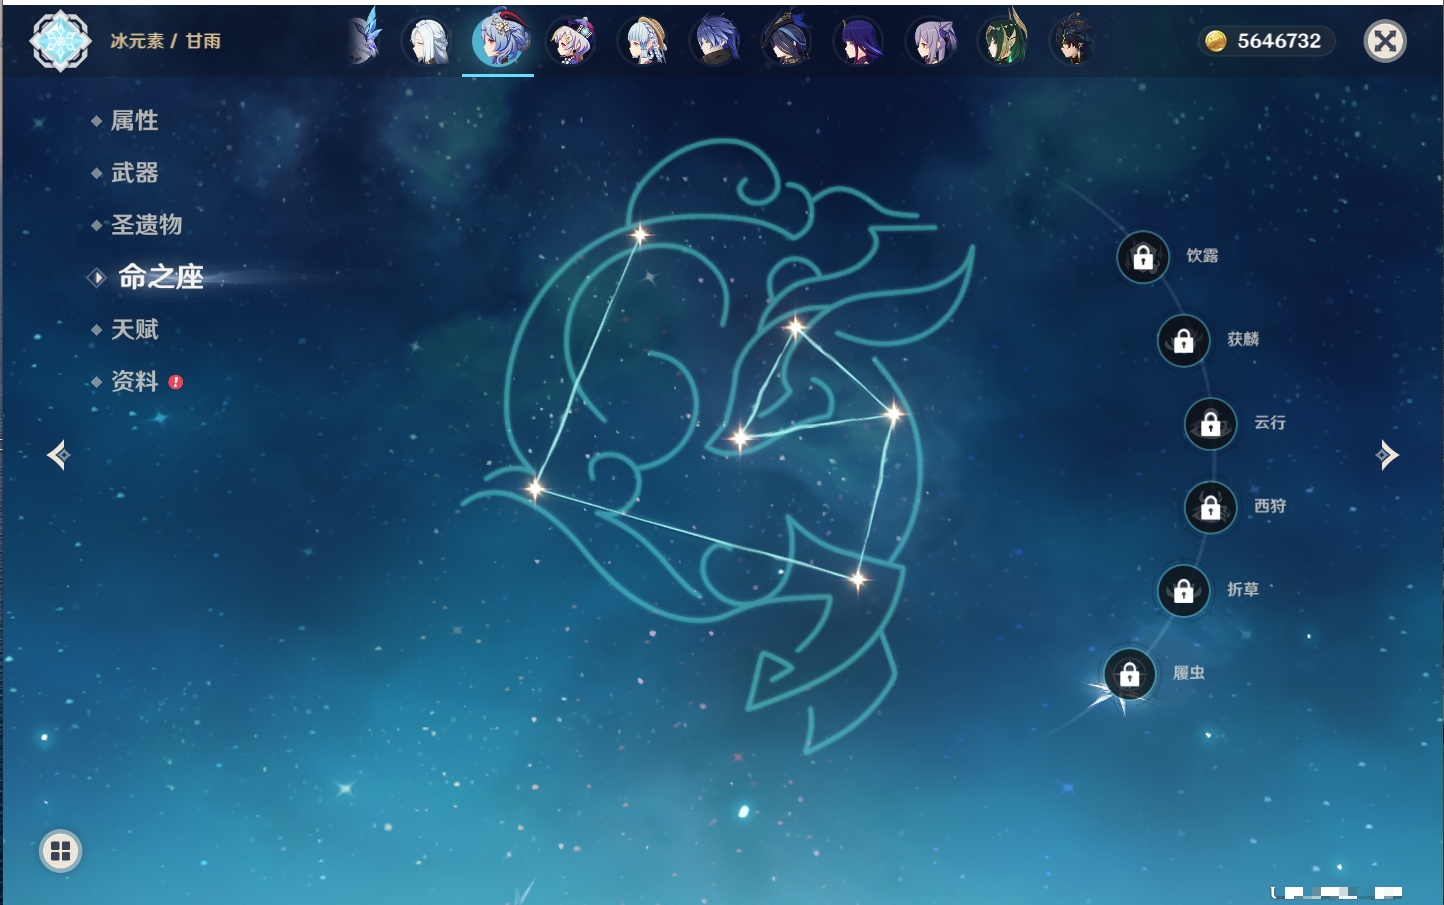Click the Mora coin icon
This screenshot has width=1444, height=905.
coord(1215,41)
